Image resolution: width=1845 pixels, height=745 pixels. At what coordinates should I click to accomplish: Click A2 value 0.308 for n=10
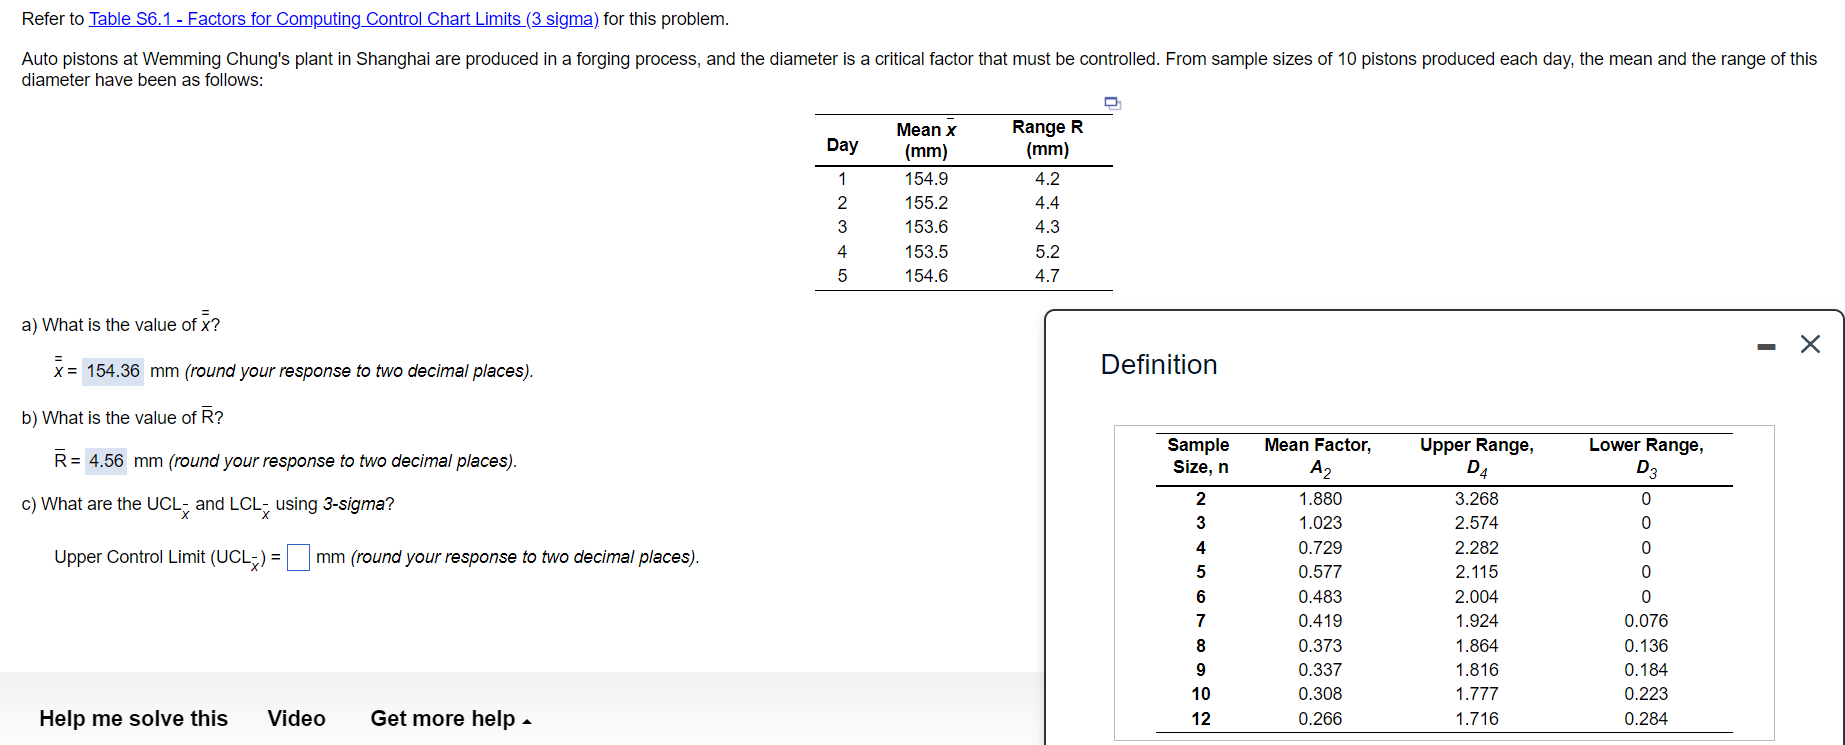point(1320,694)
